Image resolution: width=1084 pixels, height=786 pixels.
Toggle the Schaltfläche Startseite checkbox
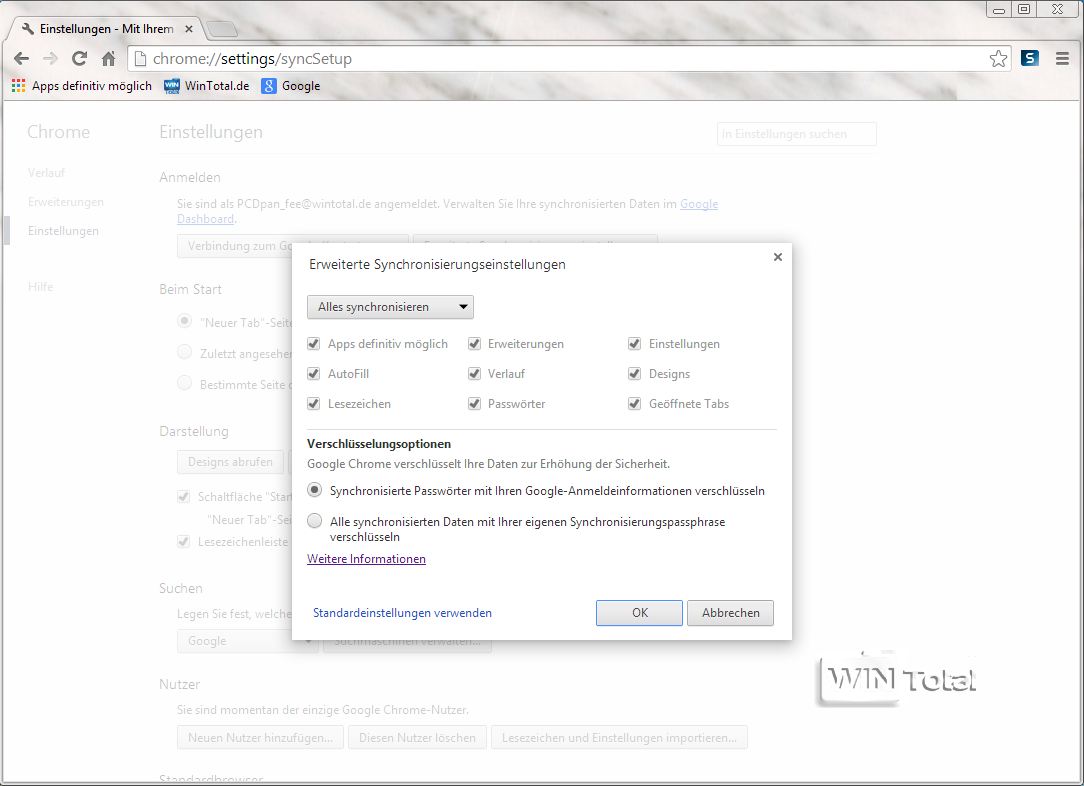click(184, 496)
